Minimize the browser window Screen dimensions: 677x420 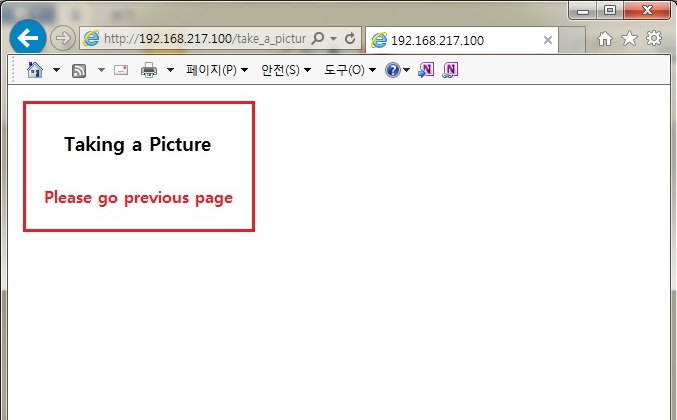[583, 11]
